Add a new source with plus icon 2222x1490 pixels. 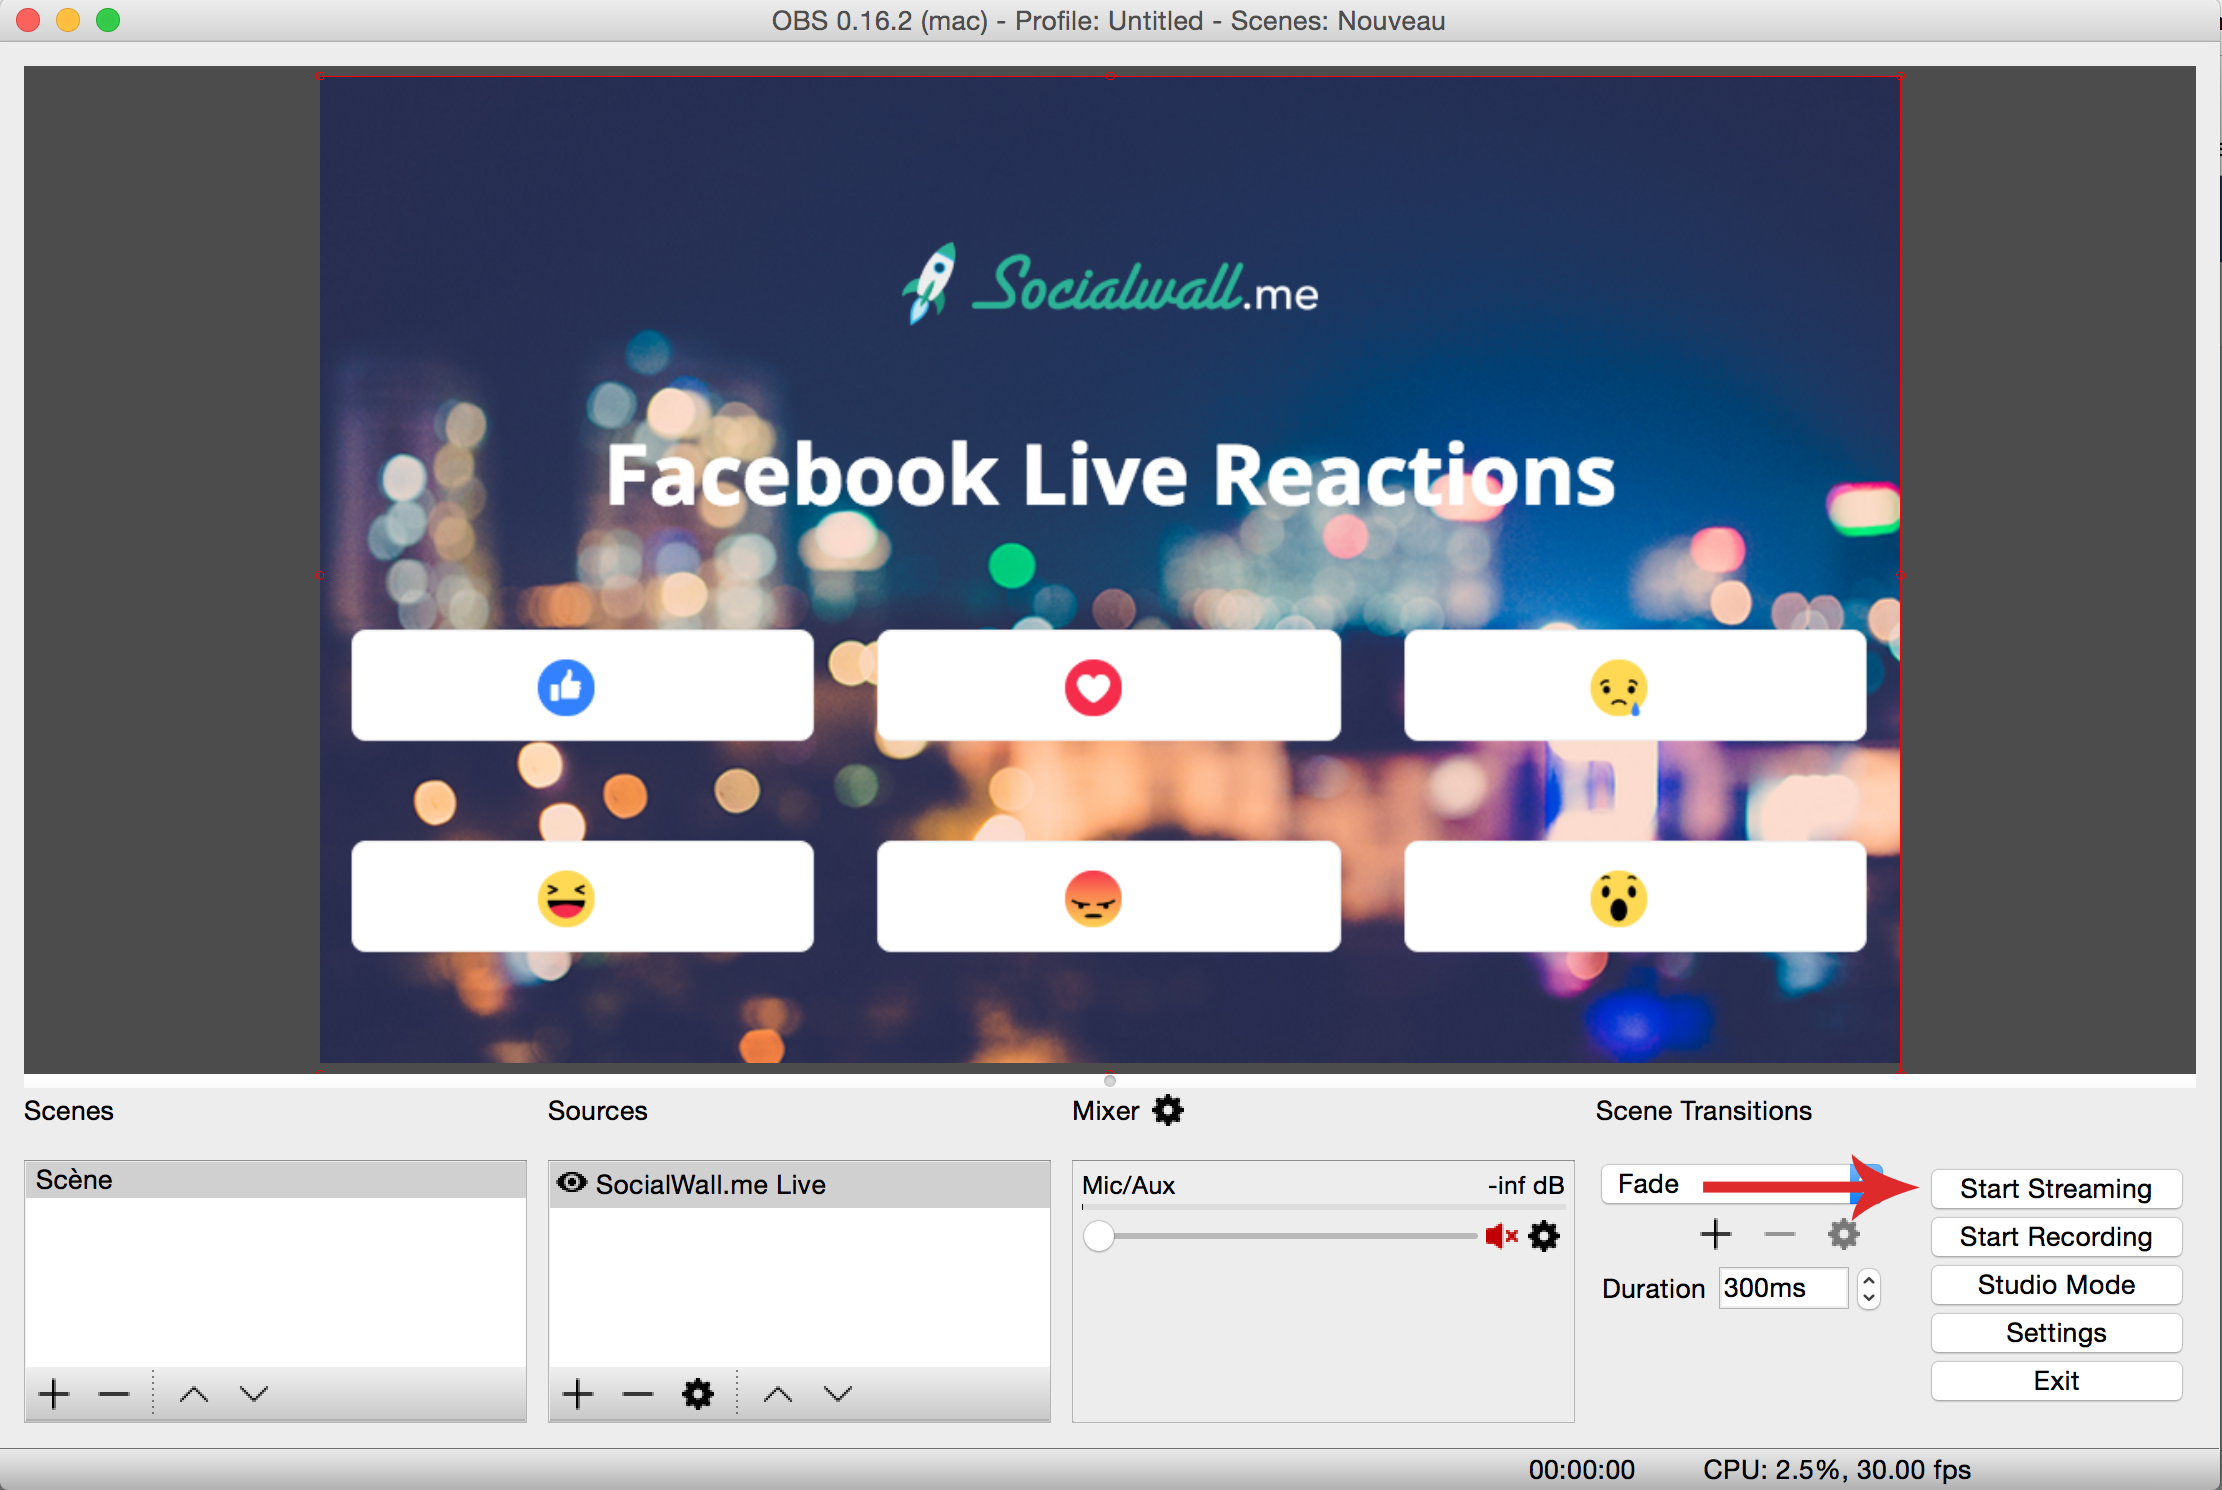(578, 1393)
